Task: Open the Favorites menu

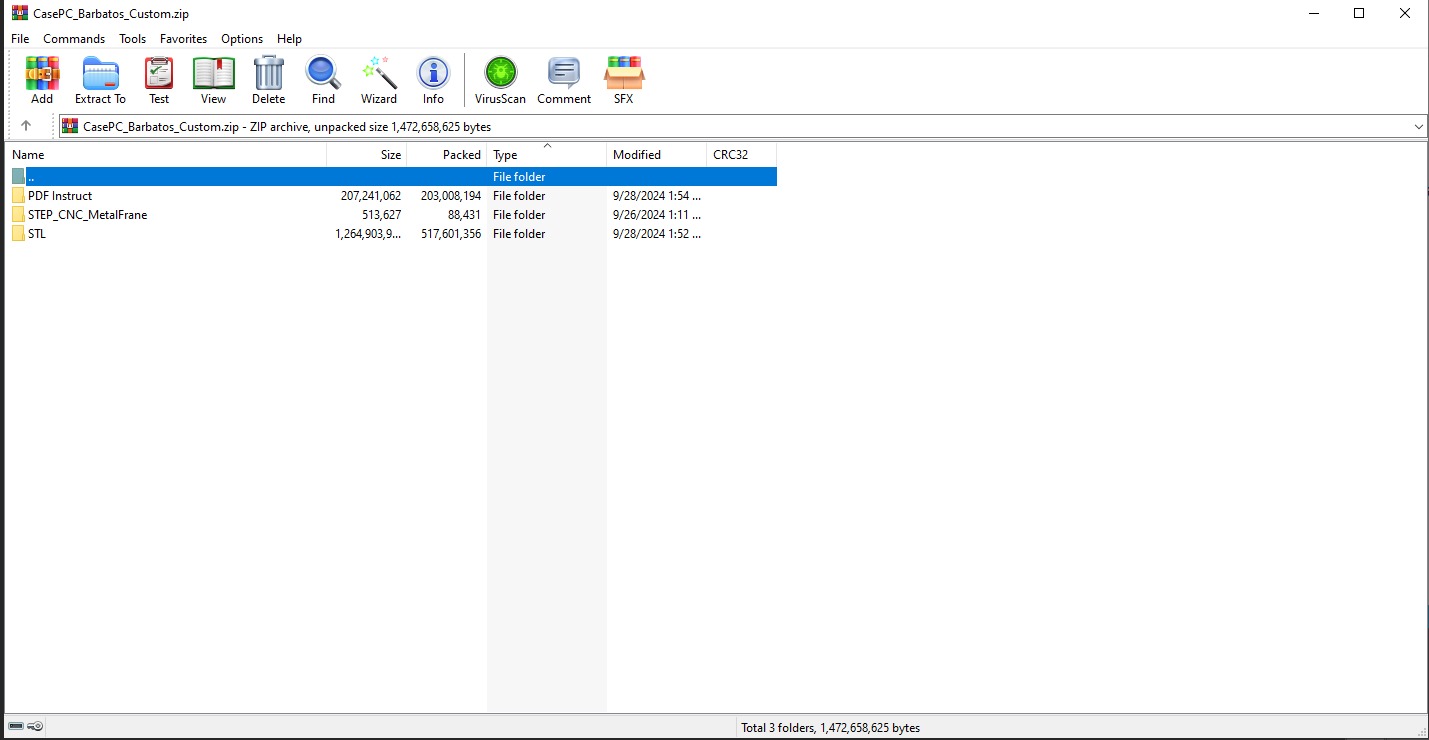Action: pos(183,39)
